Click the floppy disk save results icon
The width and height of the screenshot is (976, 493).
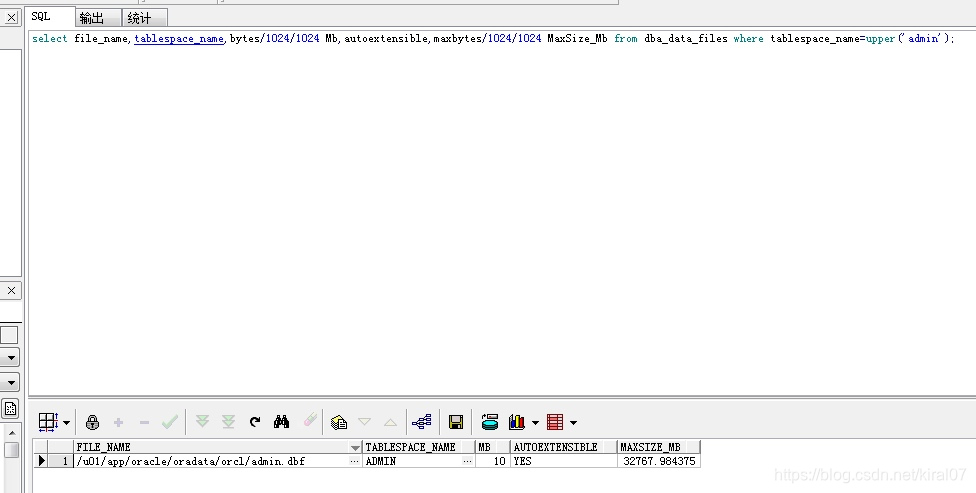pyautogui.click(x=456, y=422)
